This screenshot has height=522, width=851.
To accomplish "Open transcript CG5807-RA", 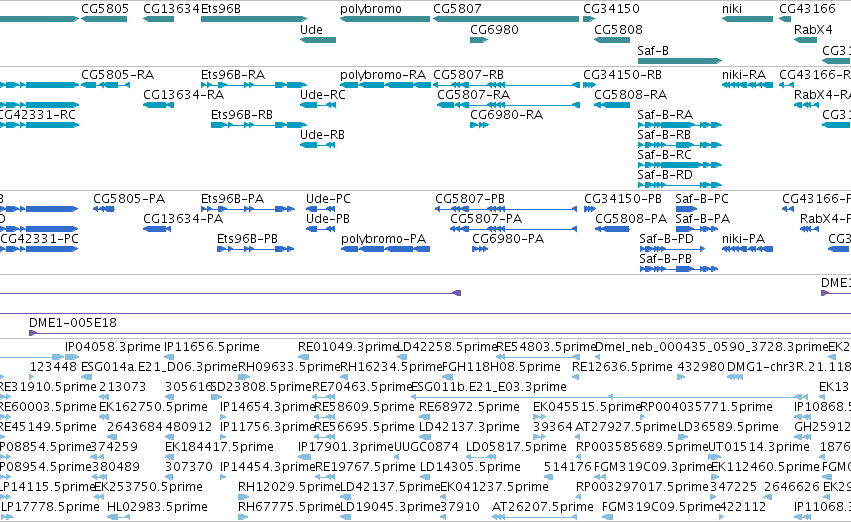I will click(x=473, y=95).
